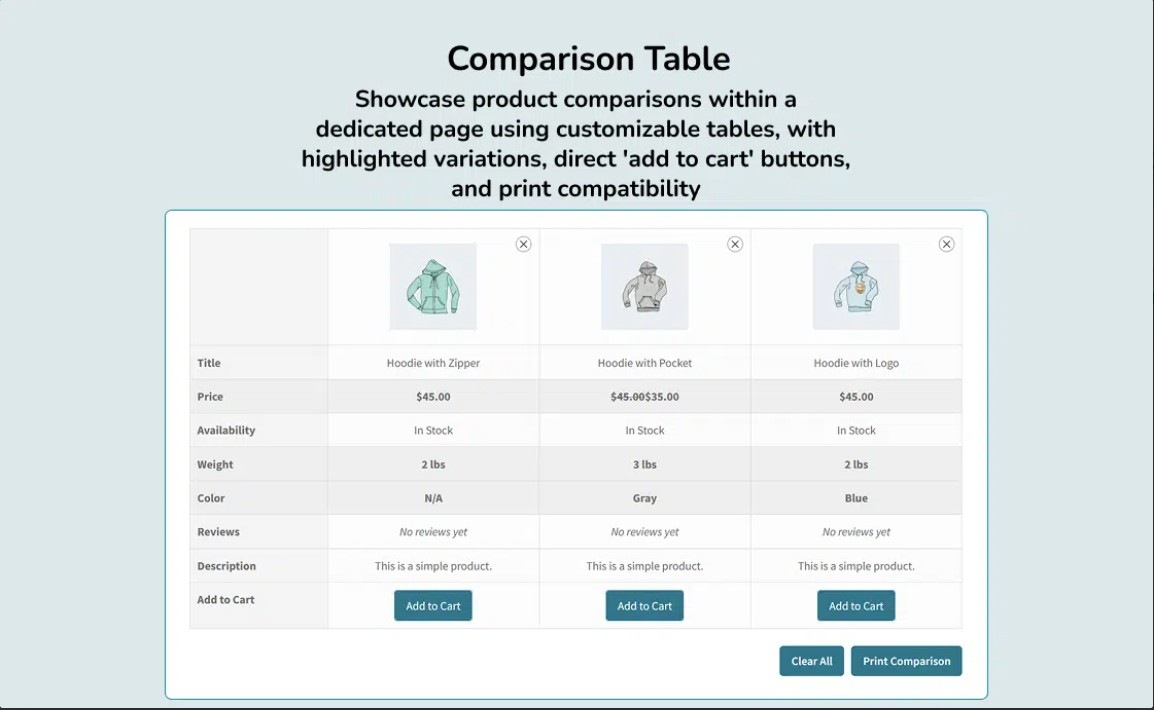The image size is (1154, 710).
Task: Select the Gray color value
Action: (645, 498)
